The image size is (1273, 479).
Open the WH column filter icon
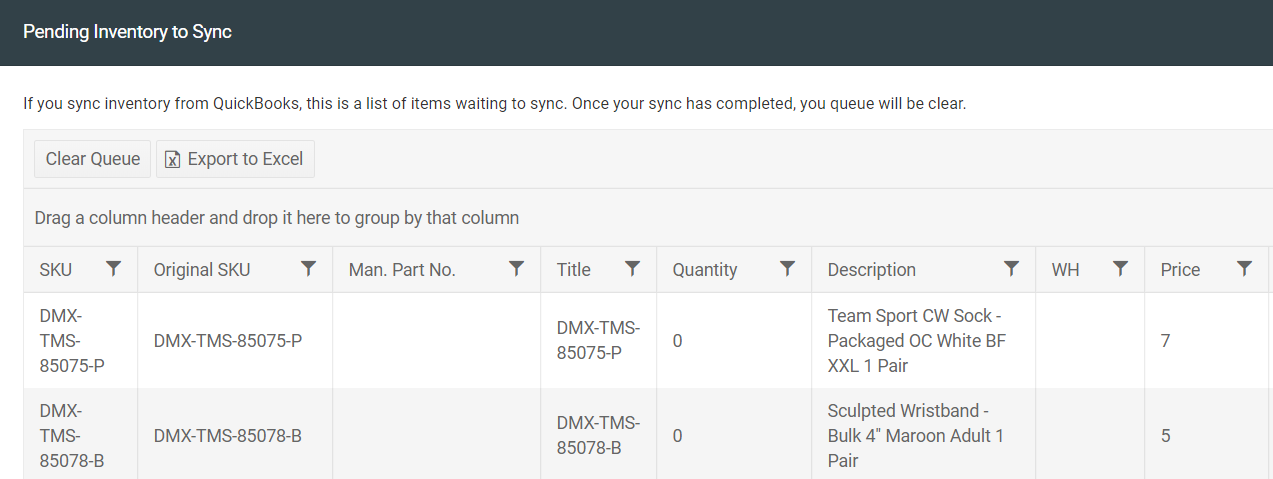pyautogui.click(x=1121, y=269)
